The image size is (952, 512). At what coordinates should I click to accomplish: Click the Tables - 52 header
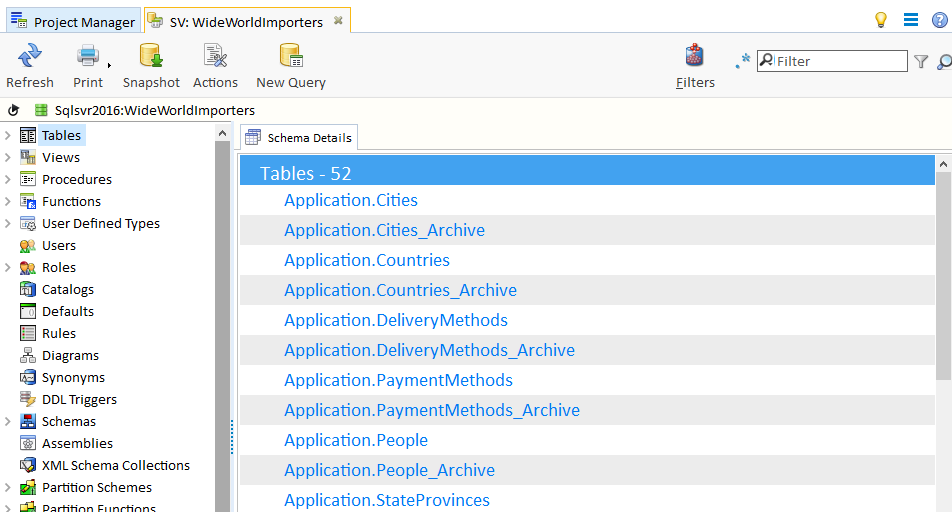point(587,171)
